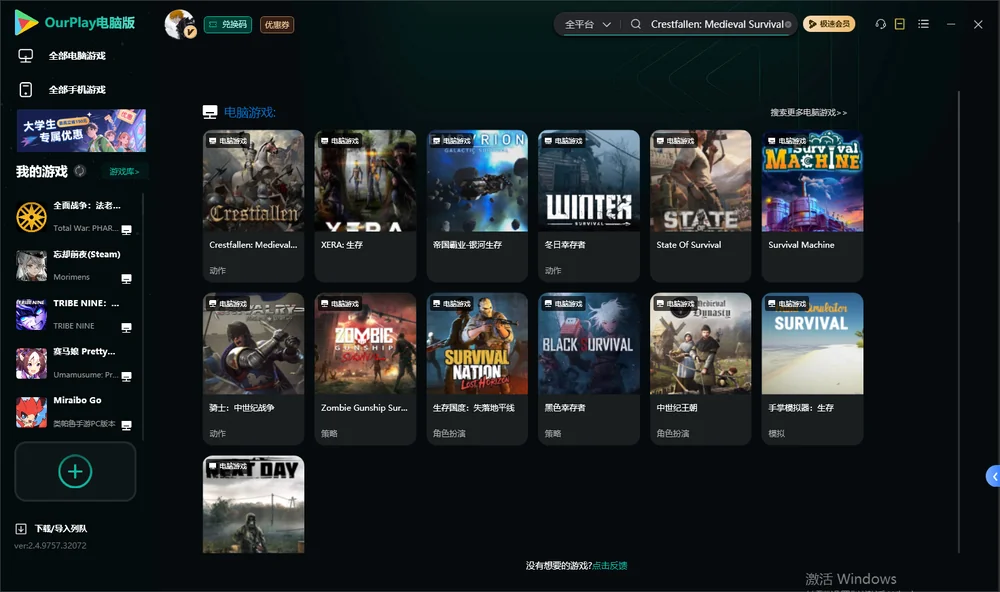Viewport: 1000px width, 592px height.
Task: Open the XERA: 生存 game card
Action: tap(365, 205)
